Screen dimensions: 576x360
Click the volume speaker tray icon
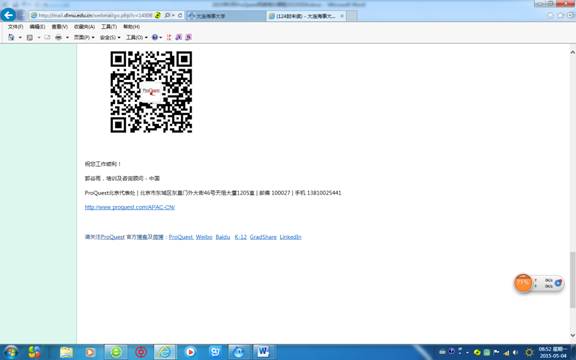tap(515, 353)
